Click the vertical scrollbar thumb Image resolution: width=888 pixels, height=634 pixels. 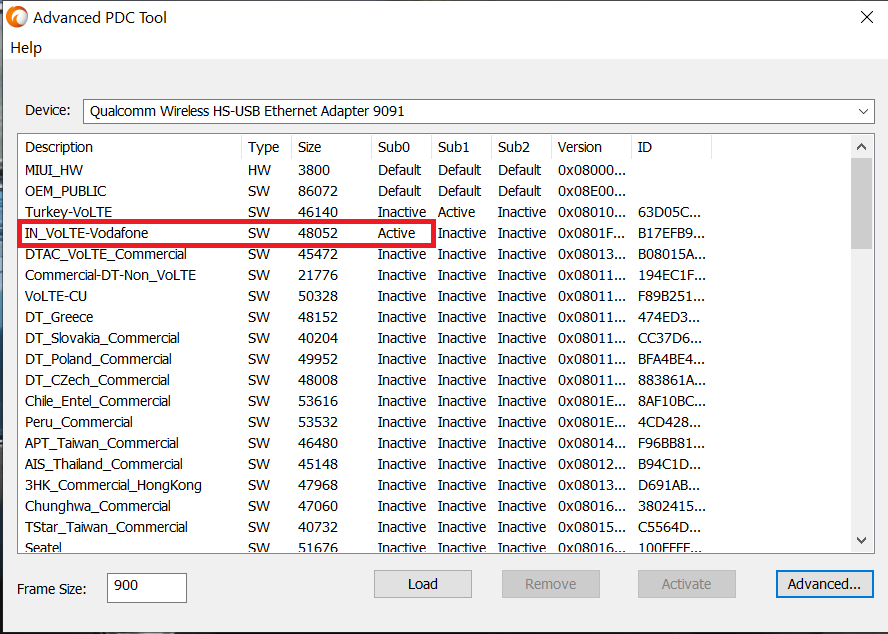click(861, 203)
